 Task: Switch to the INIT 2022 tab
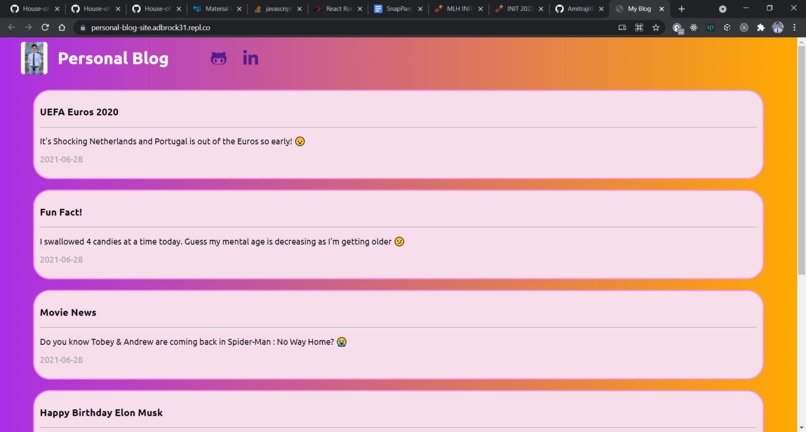click(x=517, y=9)
